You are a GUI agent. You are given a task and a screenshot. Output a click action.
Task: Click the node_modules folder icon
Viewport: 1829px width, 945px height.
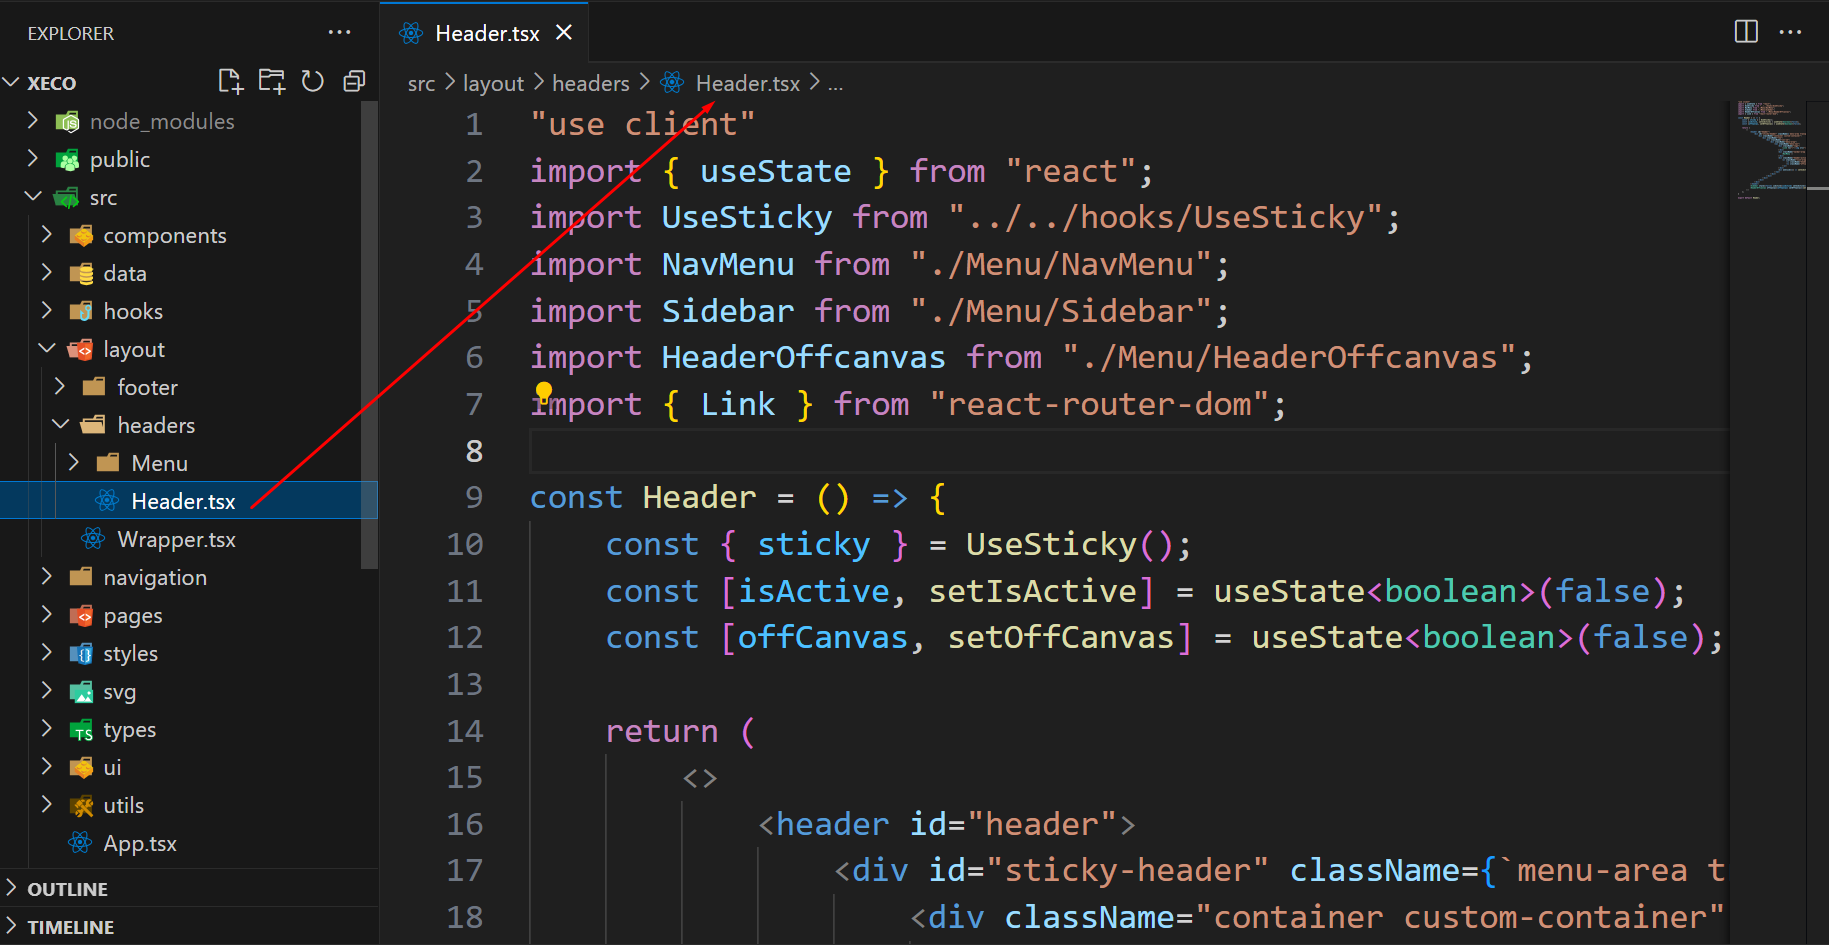click(x=68, y=122)
